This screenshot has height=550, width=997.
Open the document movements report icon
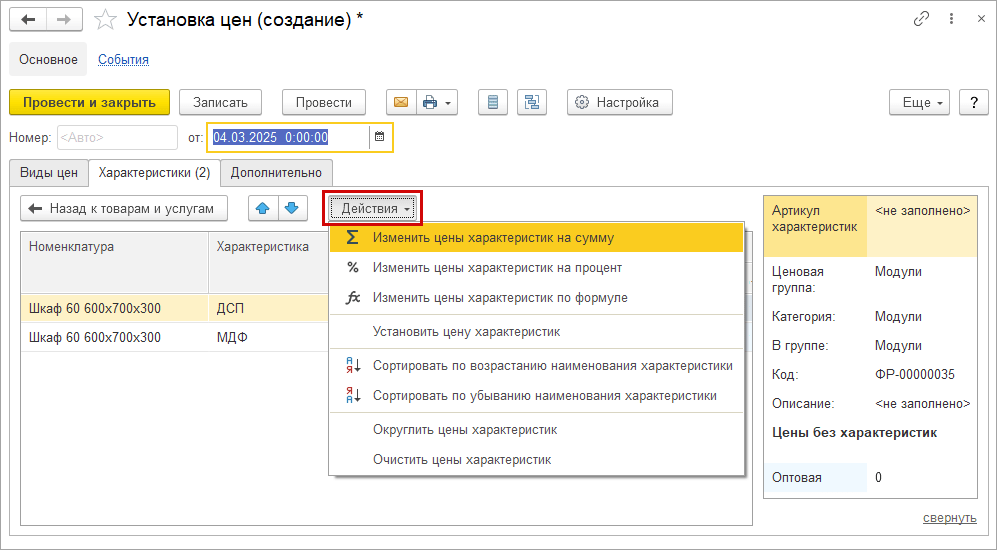[493, 102]
